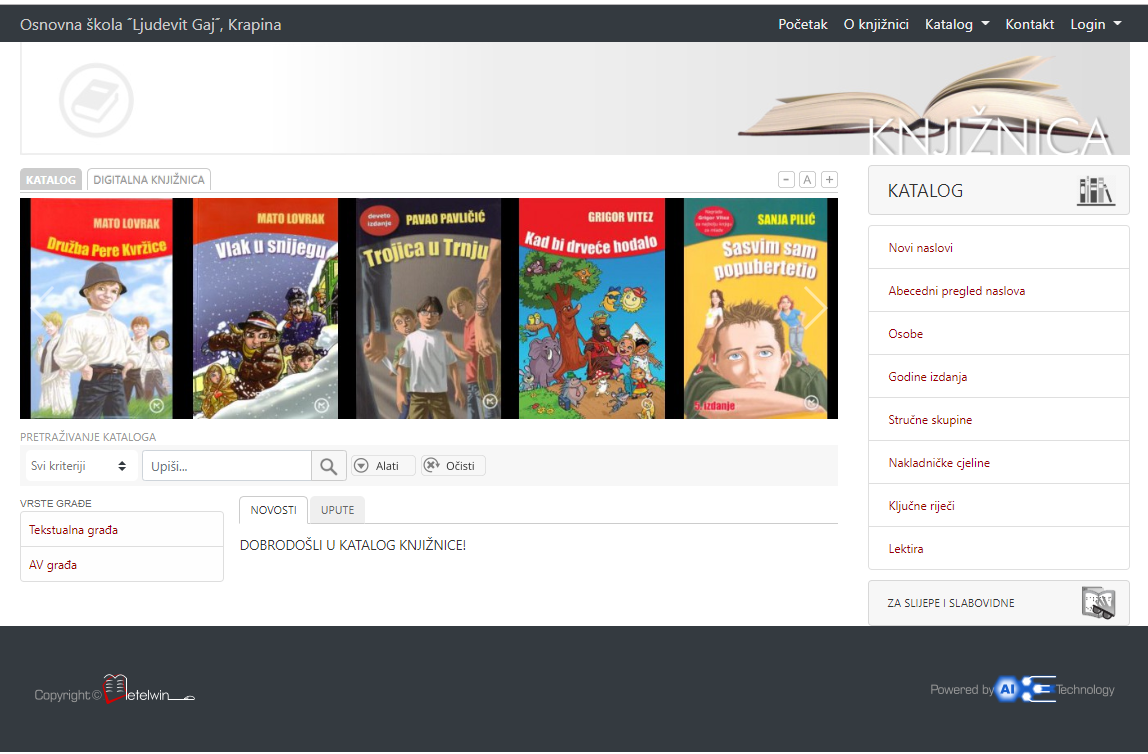Click the accessibility icon for blind users
The height and width of the screenshot is (754, 1148).
pyautogui.click(x=1099, y=603)
